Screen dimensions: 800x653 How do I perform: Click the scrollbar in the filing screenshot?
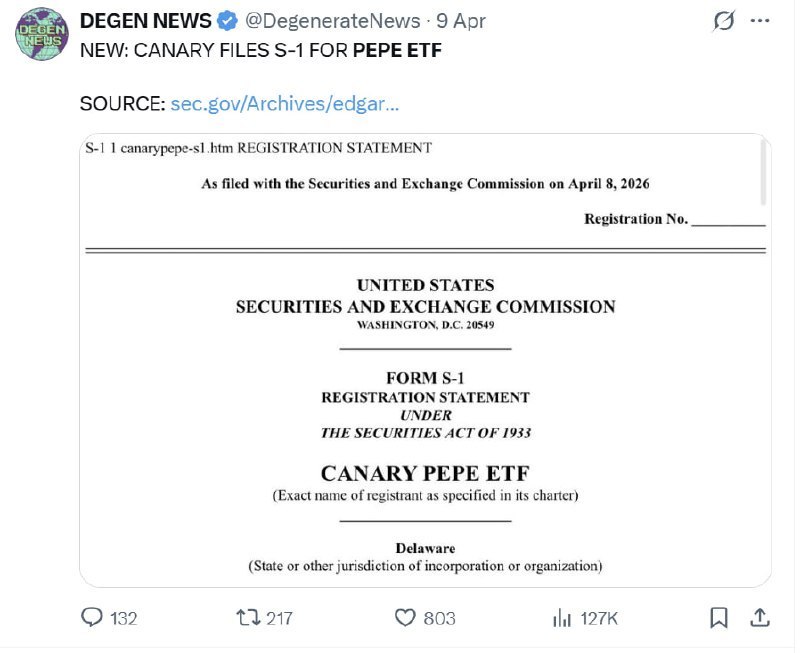[764, 170]
